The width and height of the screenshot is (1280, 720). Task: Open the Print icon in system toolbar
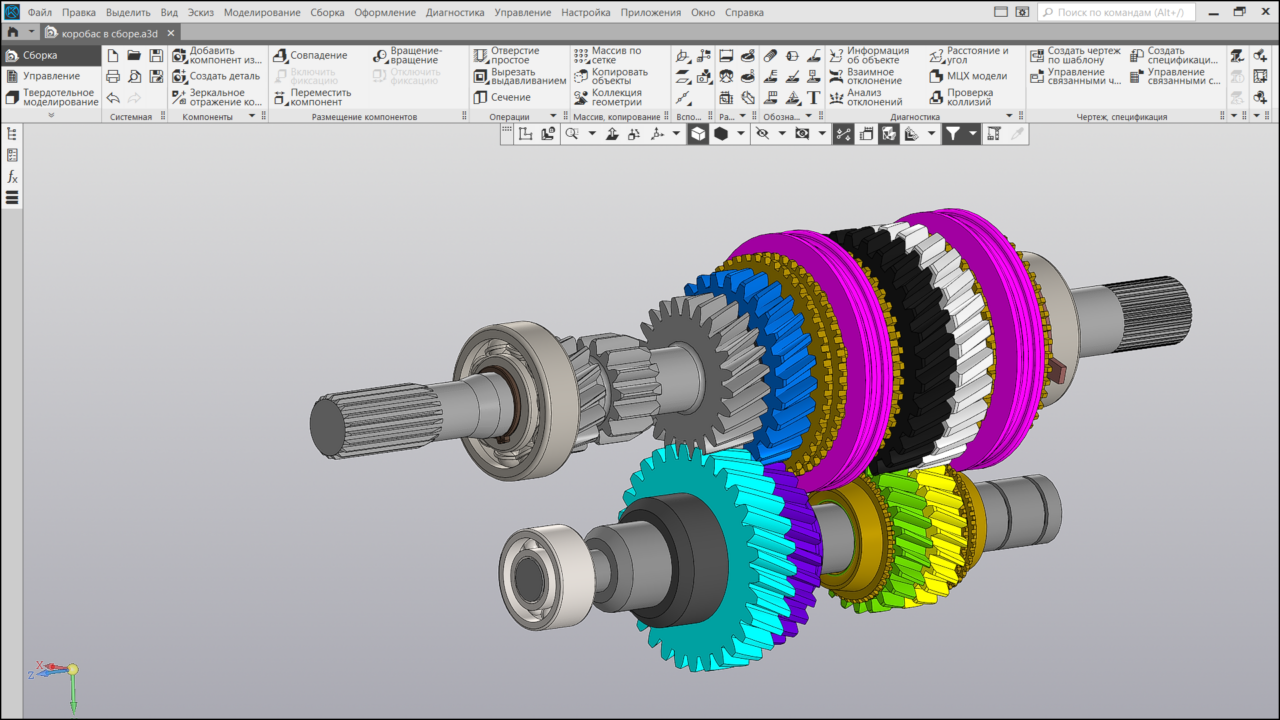pos(113,76)
